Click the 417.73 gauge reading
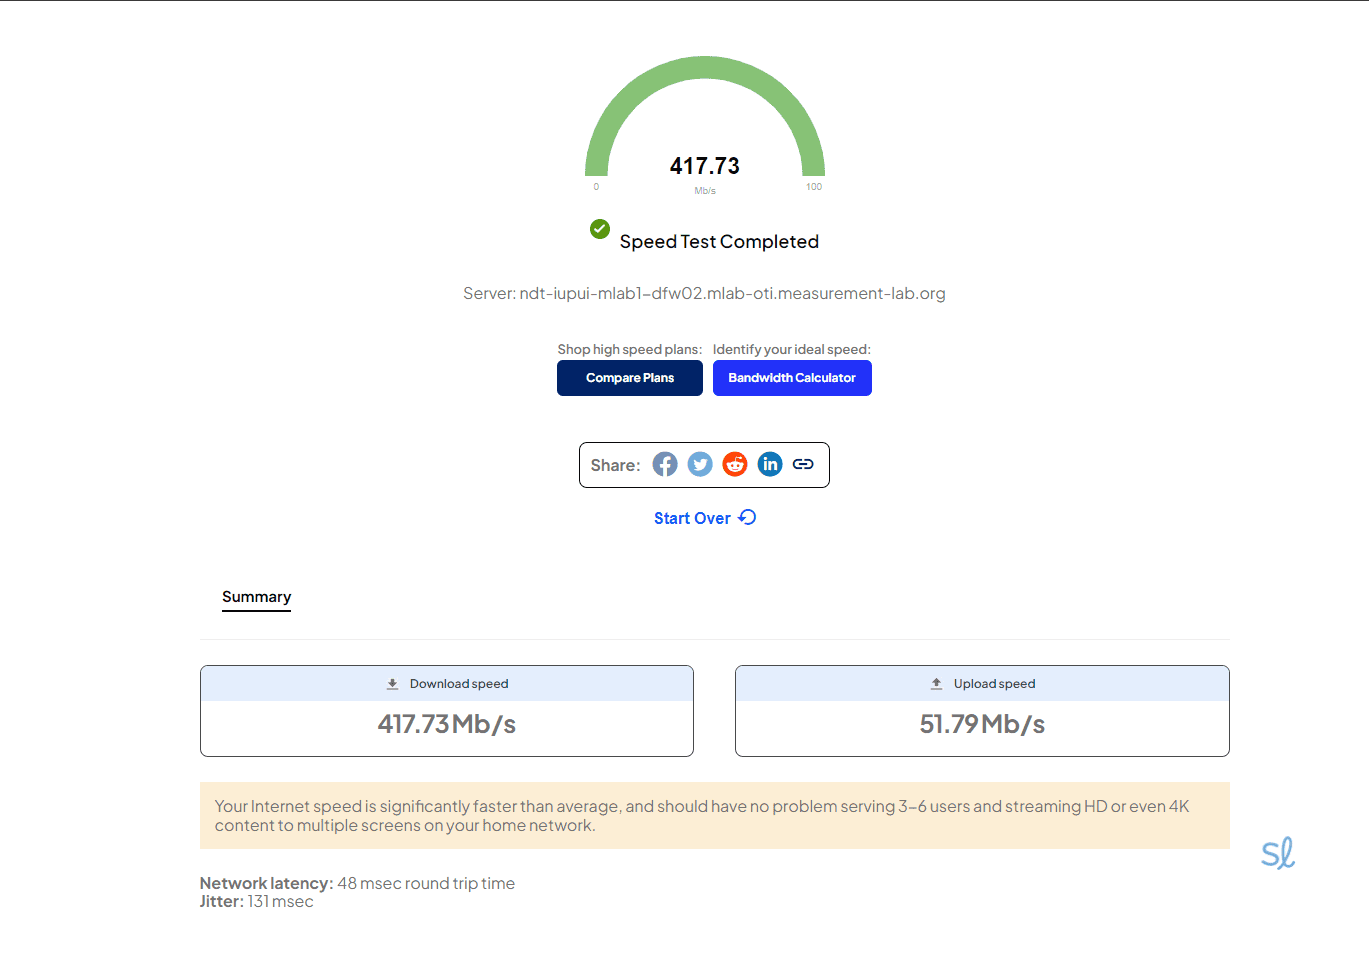 (x=705, y=166)
